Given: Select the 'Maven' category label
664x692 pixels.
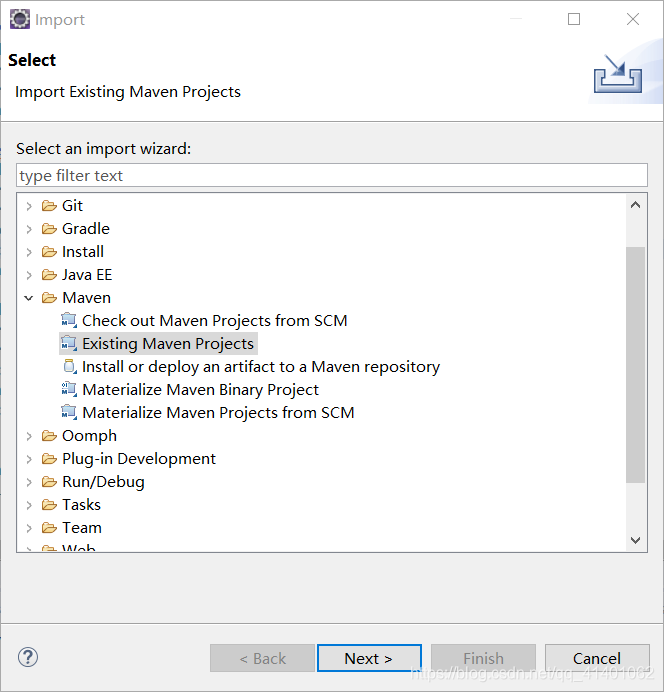Looking at the screenshot, I should [x=86, y=297].
